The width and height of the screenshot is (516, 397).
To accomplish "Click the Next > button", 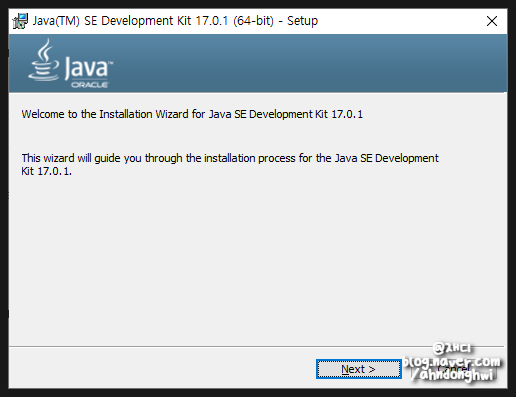I will (359, 369).
